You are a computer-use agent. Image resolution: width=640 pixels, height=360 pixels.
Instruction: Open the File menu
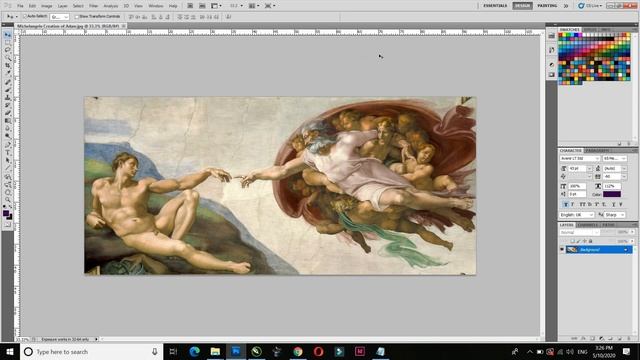[x=20, y=6]
